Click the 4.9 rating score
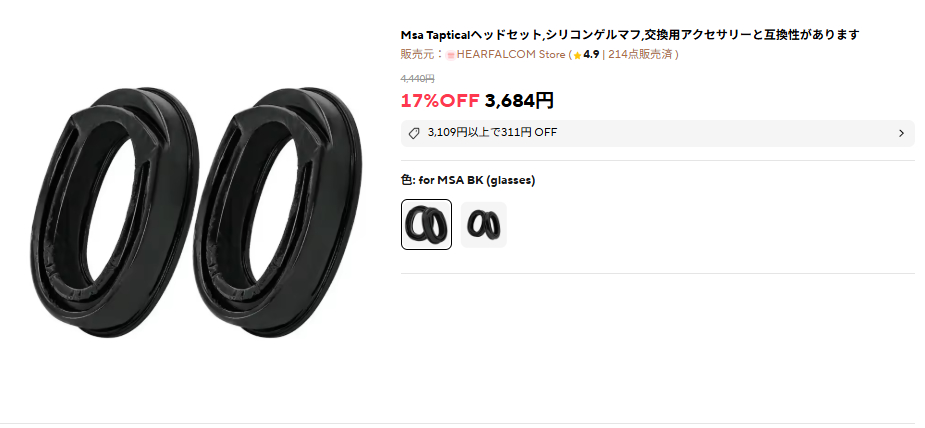925x428 pixels. [x=591, y=54]
